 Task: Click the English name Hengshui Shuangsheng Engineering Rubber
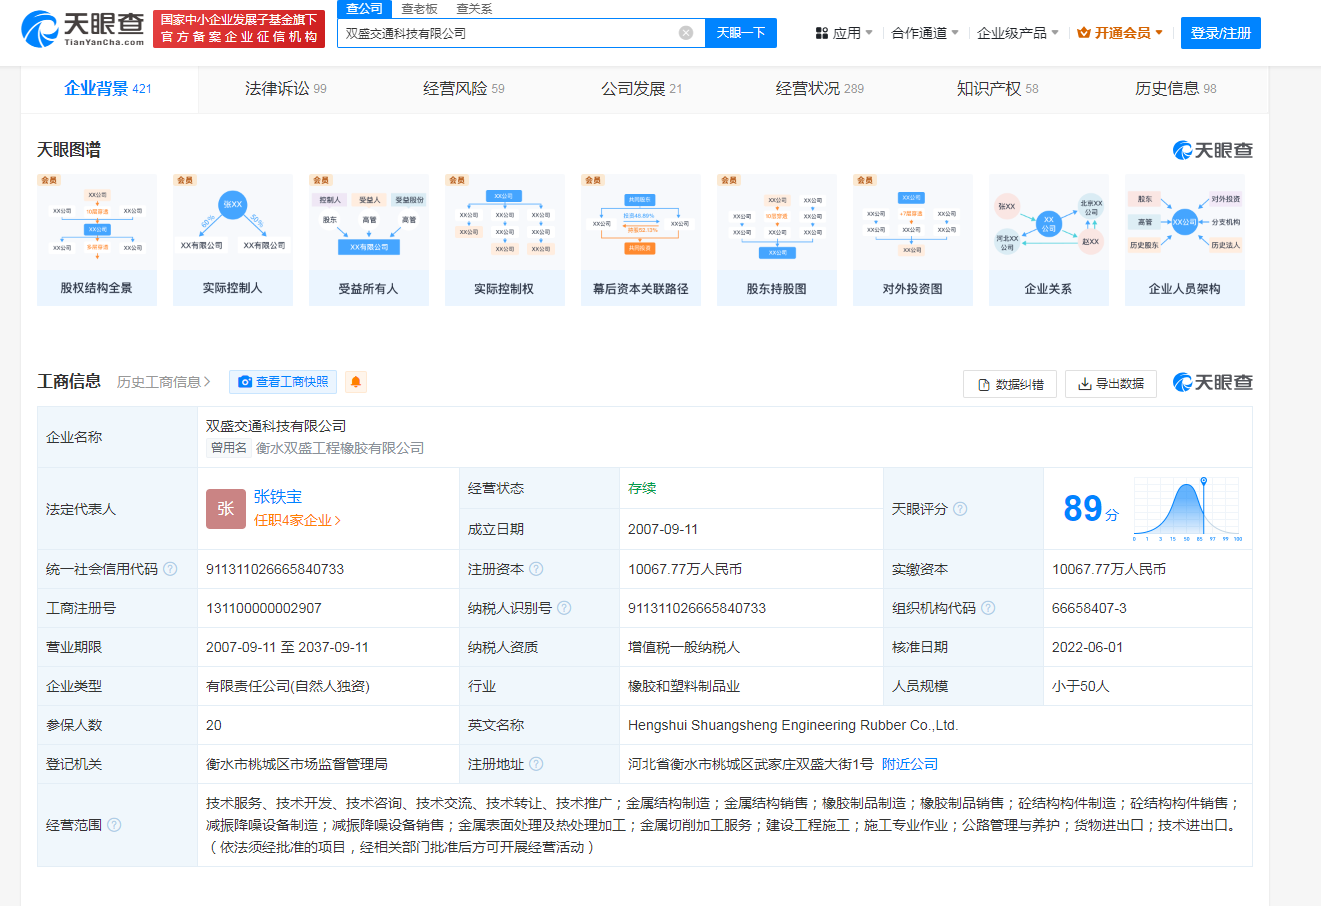click(x=793, y=725)
